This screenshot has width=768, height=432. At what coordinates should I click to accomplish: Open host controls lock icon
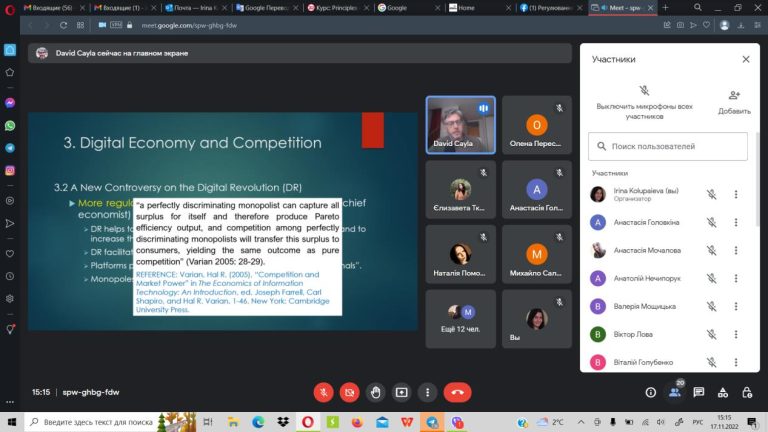pyautogui.click(x=747, y=392)
